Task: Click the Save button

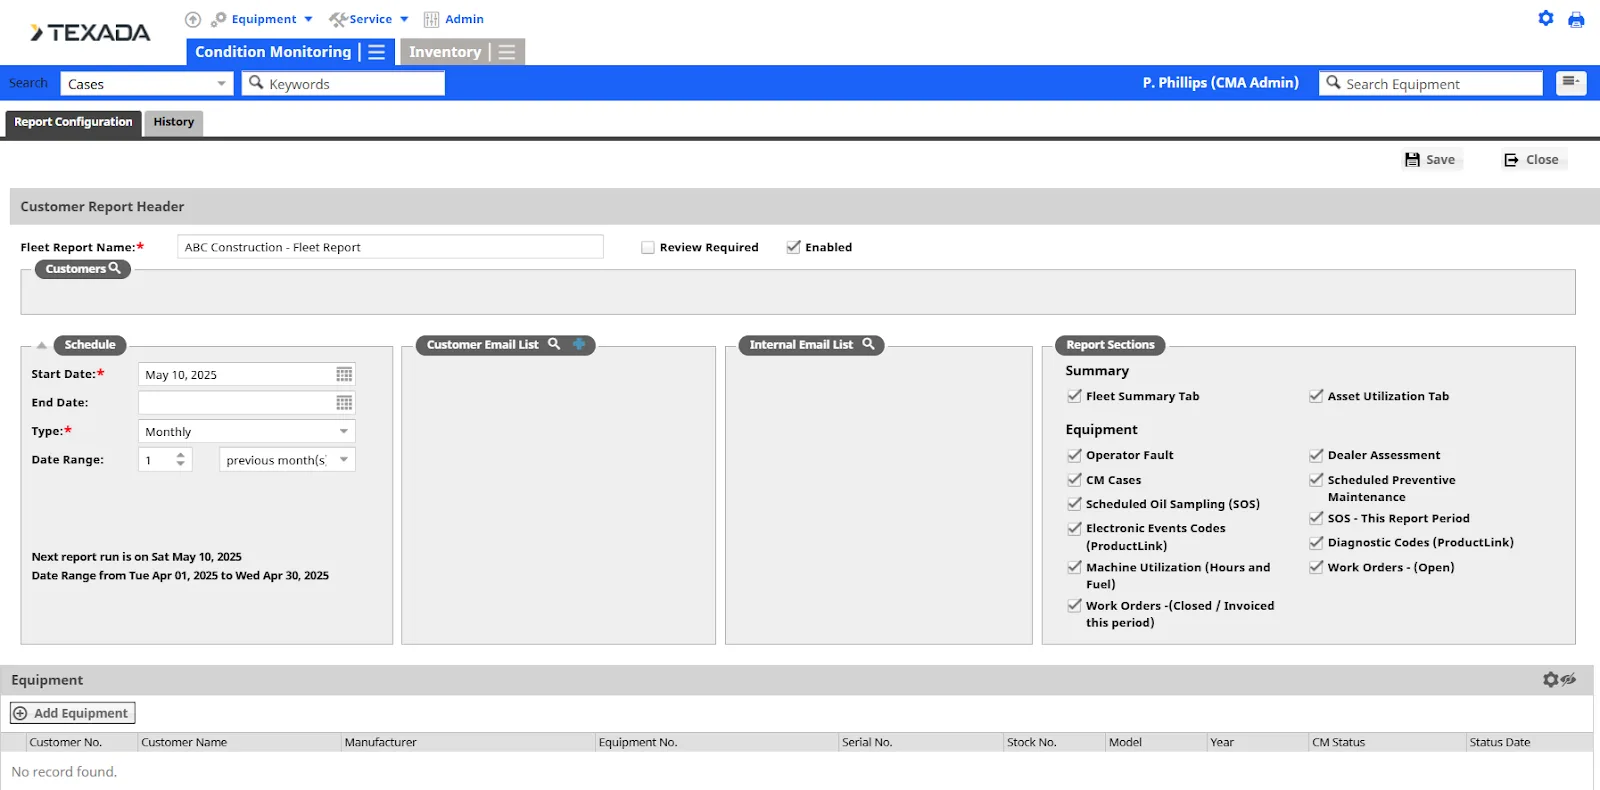Action: pos(1431,160)
